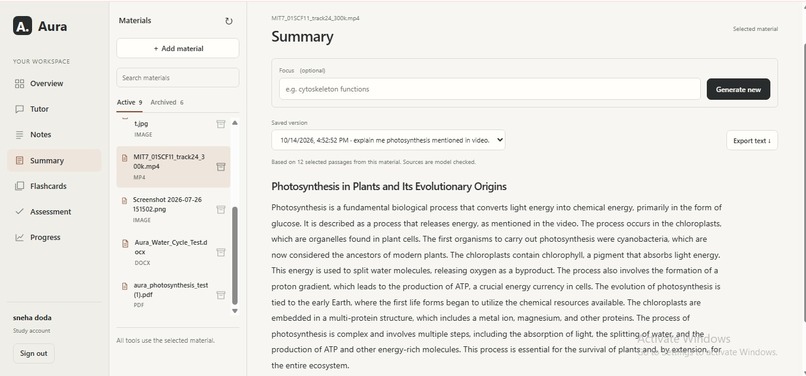Archive Aura_Water_Cycle_Test.docx material
Screen dimensions: 806x376
click(x=221, y=252)
